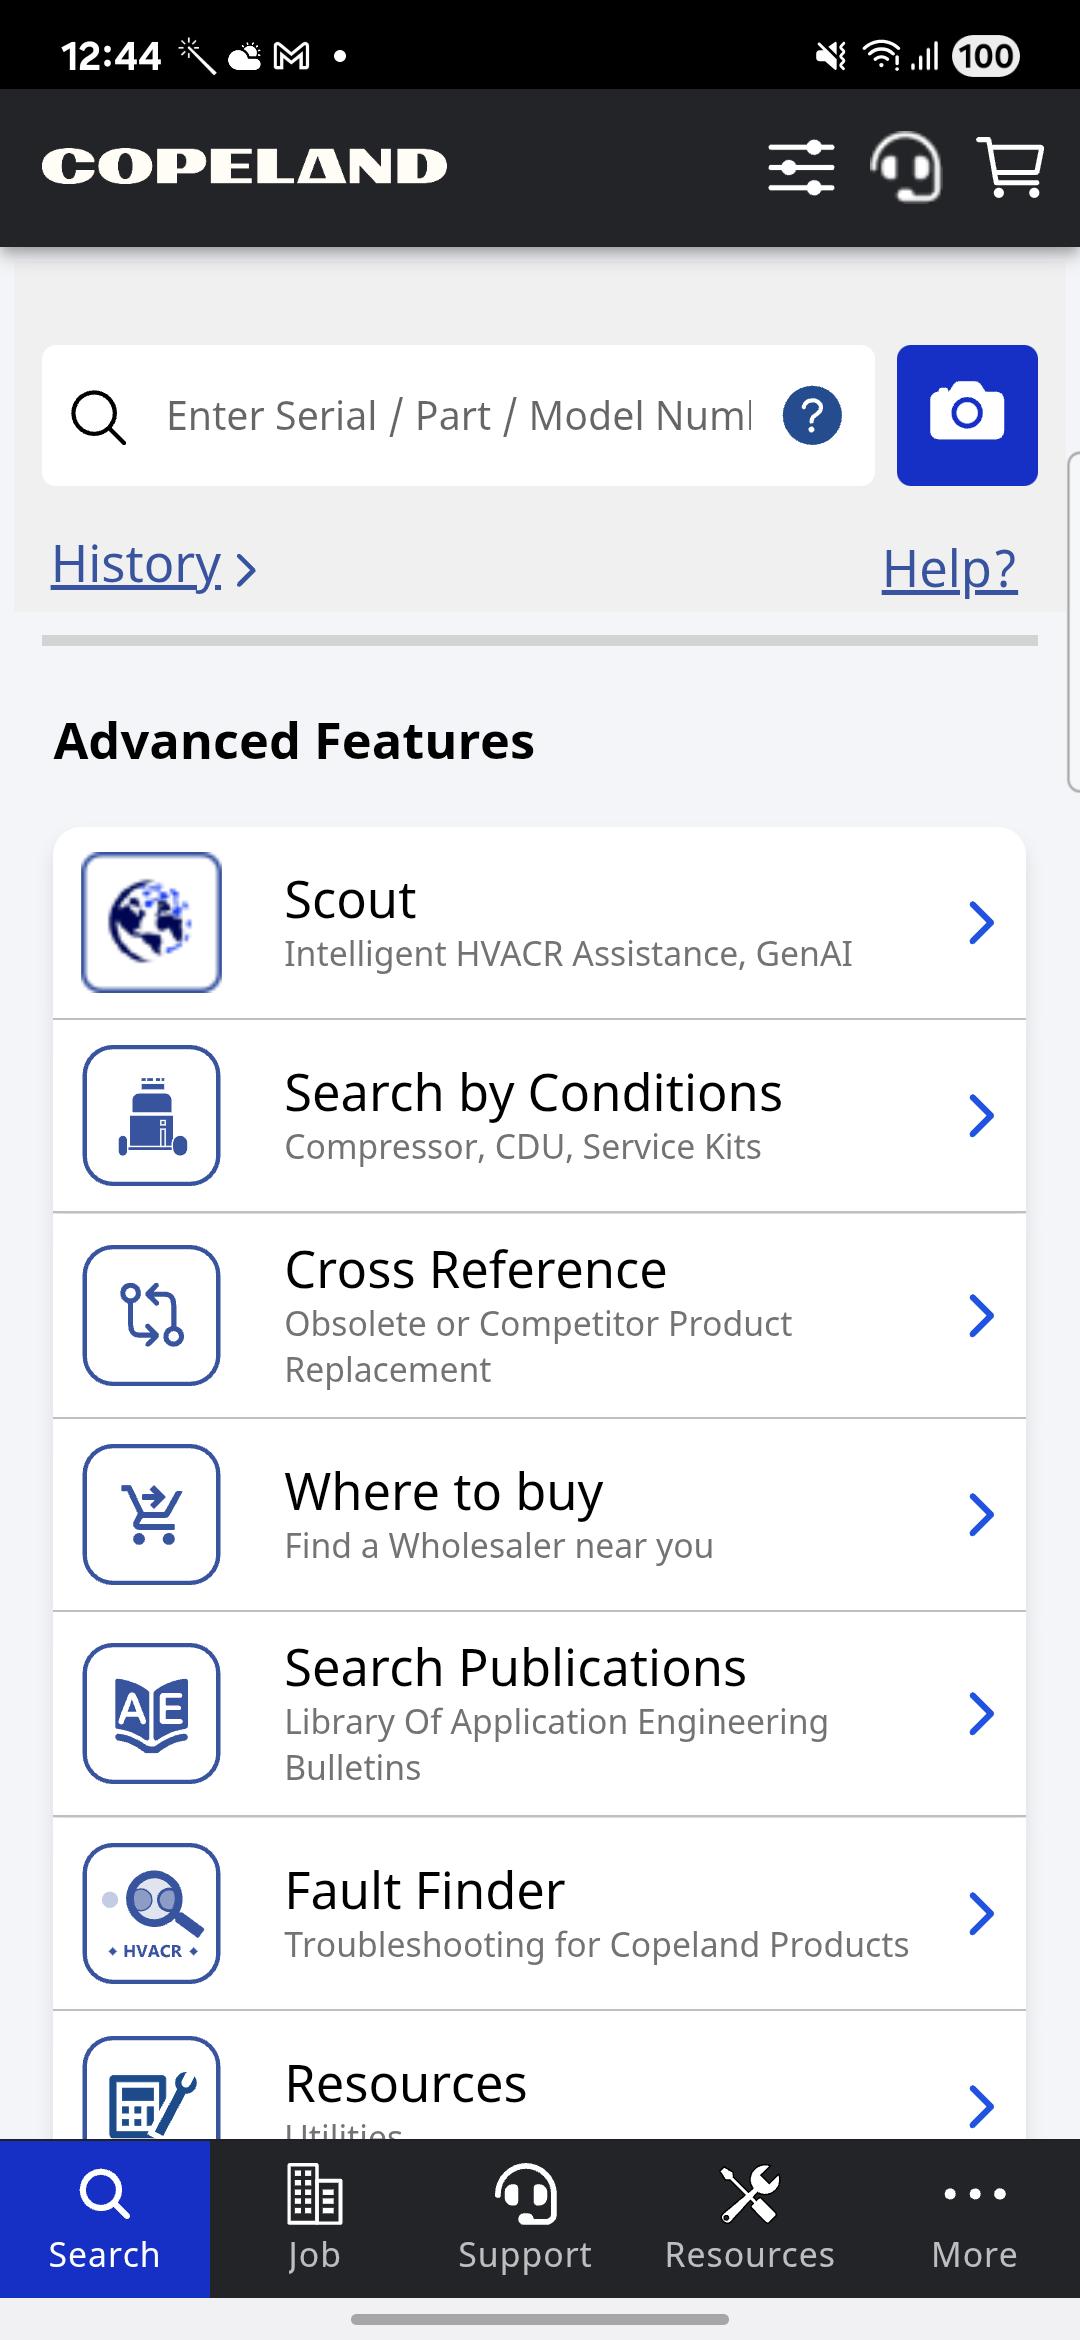Open the Help? link
Image resolution: width=1080 pixels, height=2340 pixels.
tap(949, 569)
